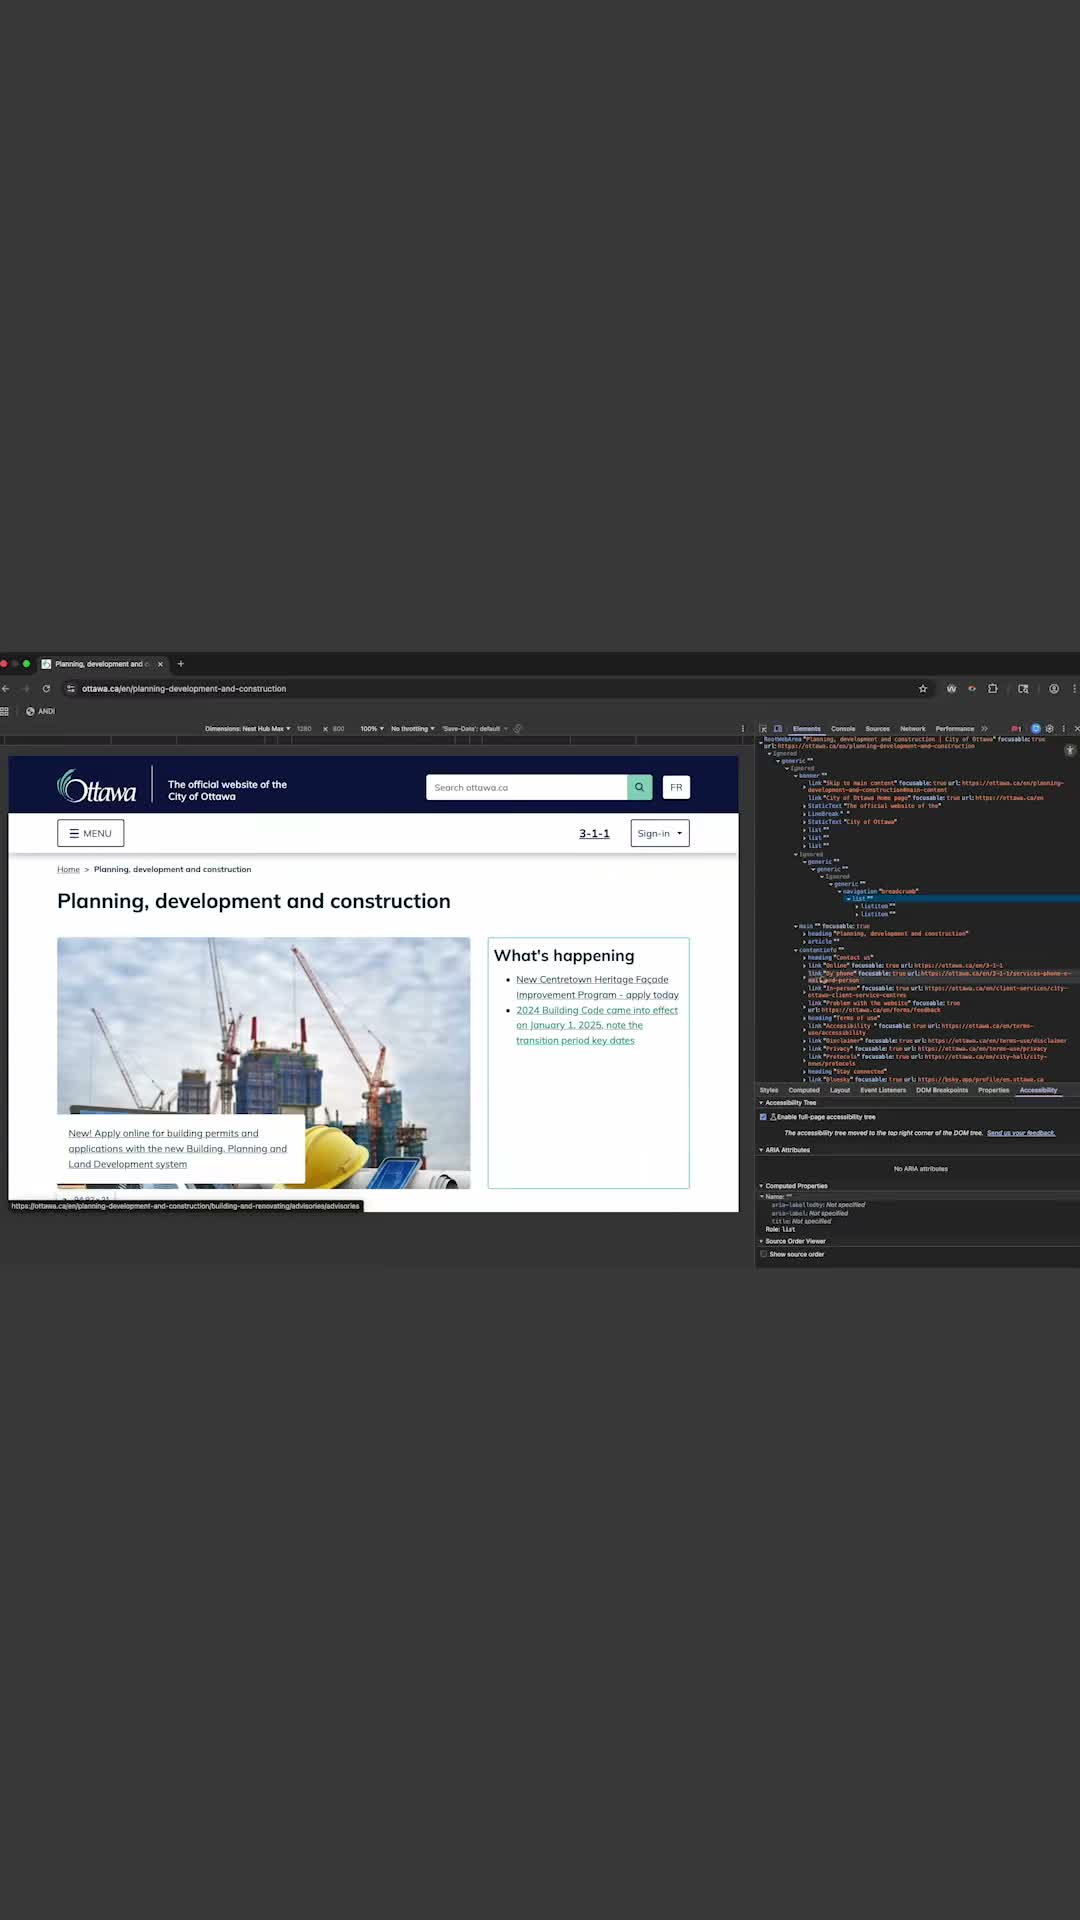Open the DOM Breakpoints pane tab
1080x1920 pixels.
tap(942, 1090)
